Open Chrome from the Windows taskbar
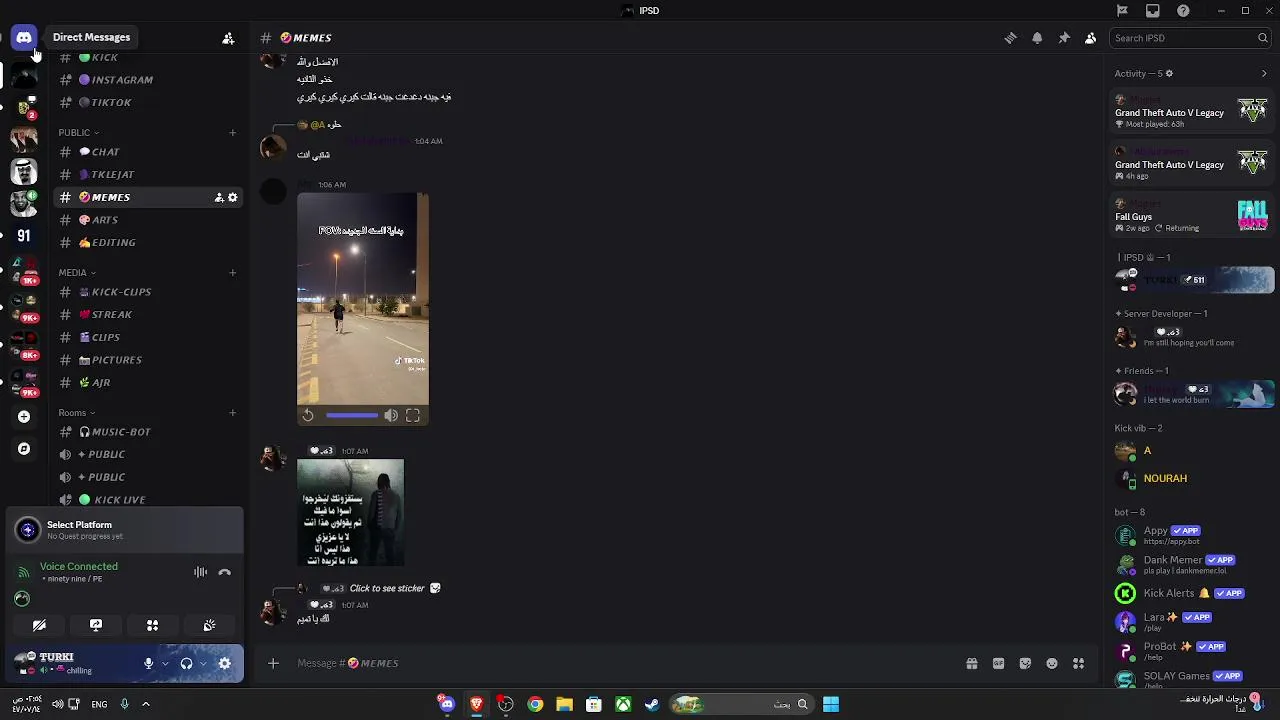Image resolution: width=1280 pixels, height=720 pixels. tap(535, 704)
